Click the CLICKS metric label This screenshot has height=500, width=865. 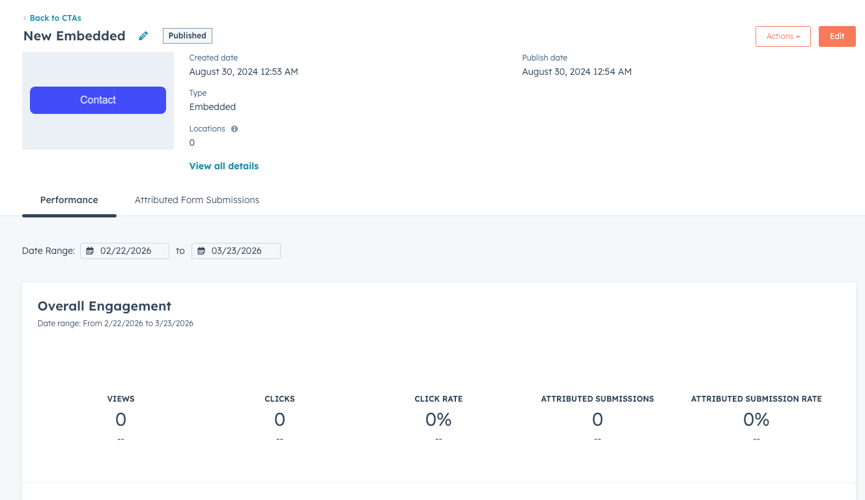pyautogui.click(x=280, y=399)
